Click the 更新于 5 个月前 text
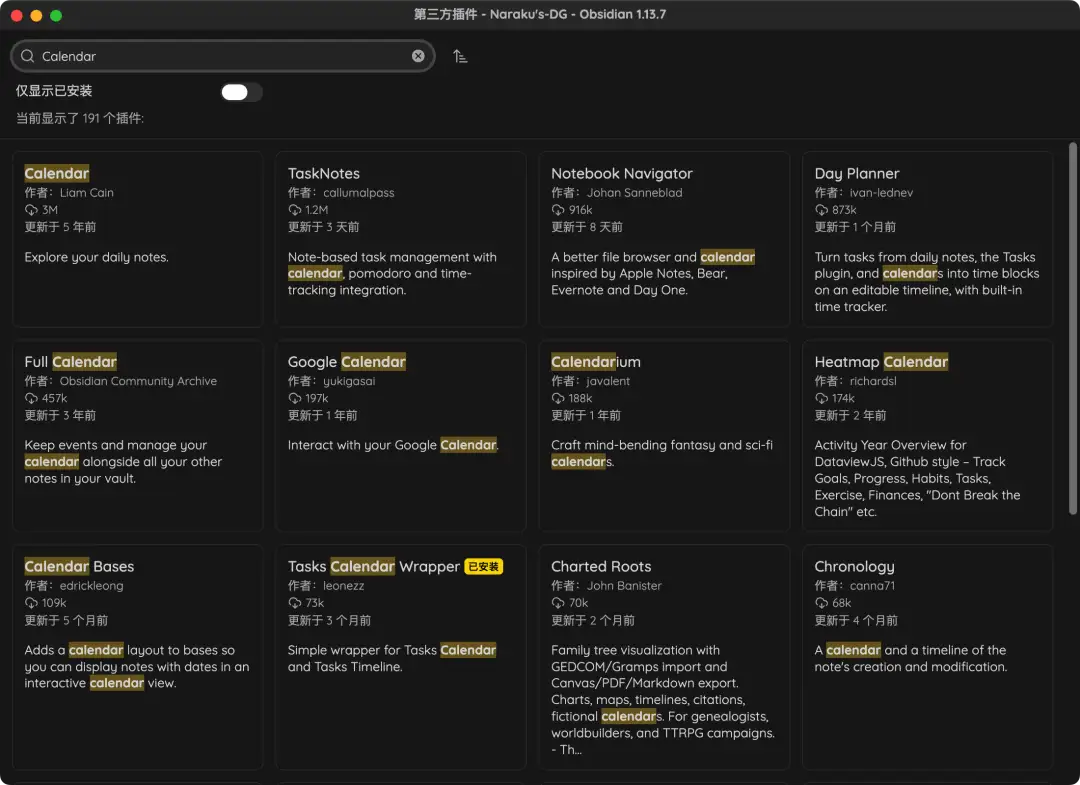Viewport: 1080px width, 785px height. pyautogui.click(x=66, y=620)
